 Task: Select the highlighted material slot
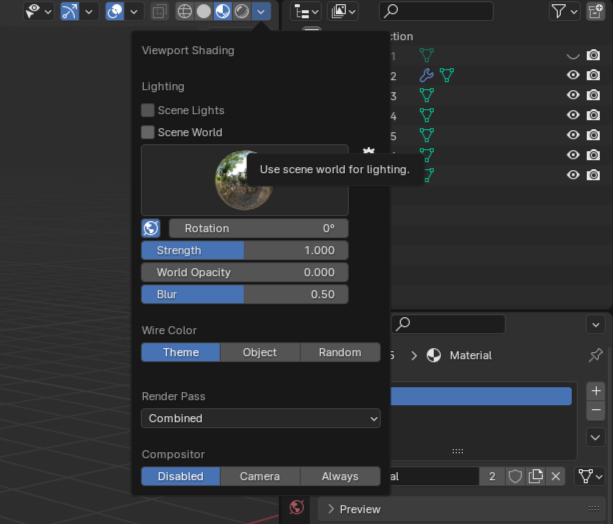481,396
